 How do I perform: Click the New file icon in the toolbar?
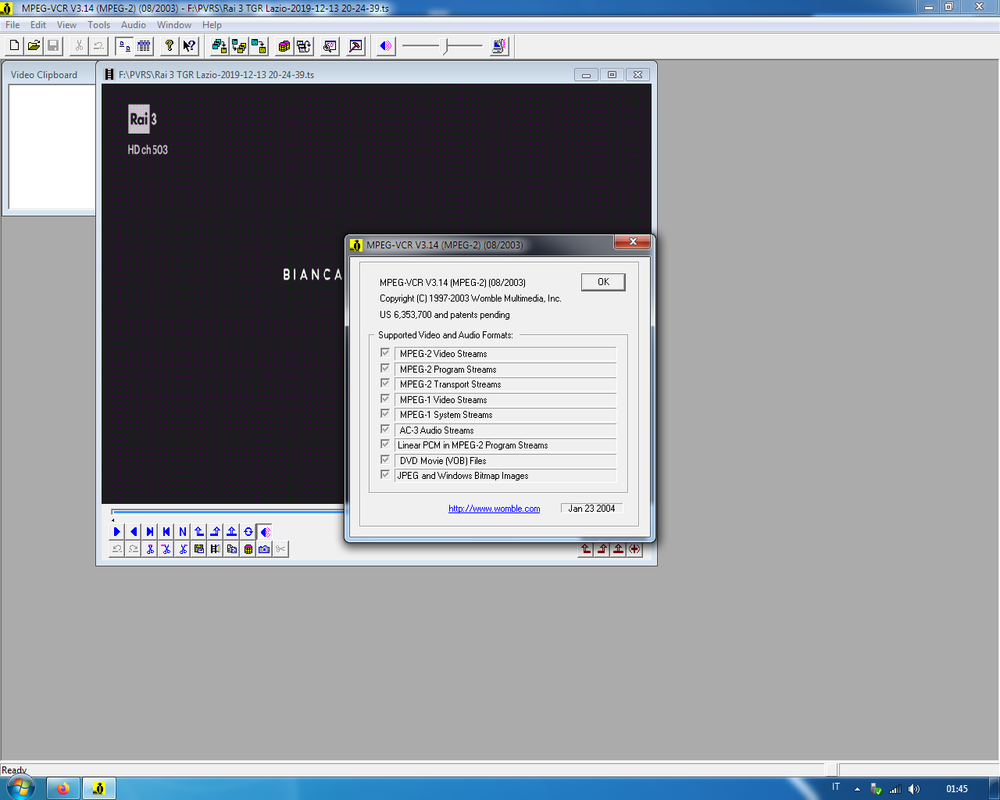click(x=14, y=46)
